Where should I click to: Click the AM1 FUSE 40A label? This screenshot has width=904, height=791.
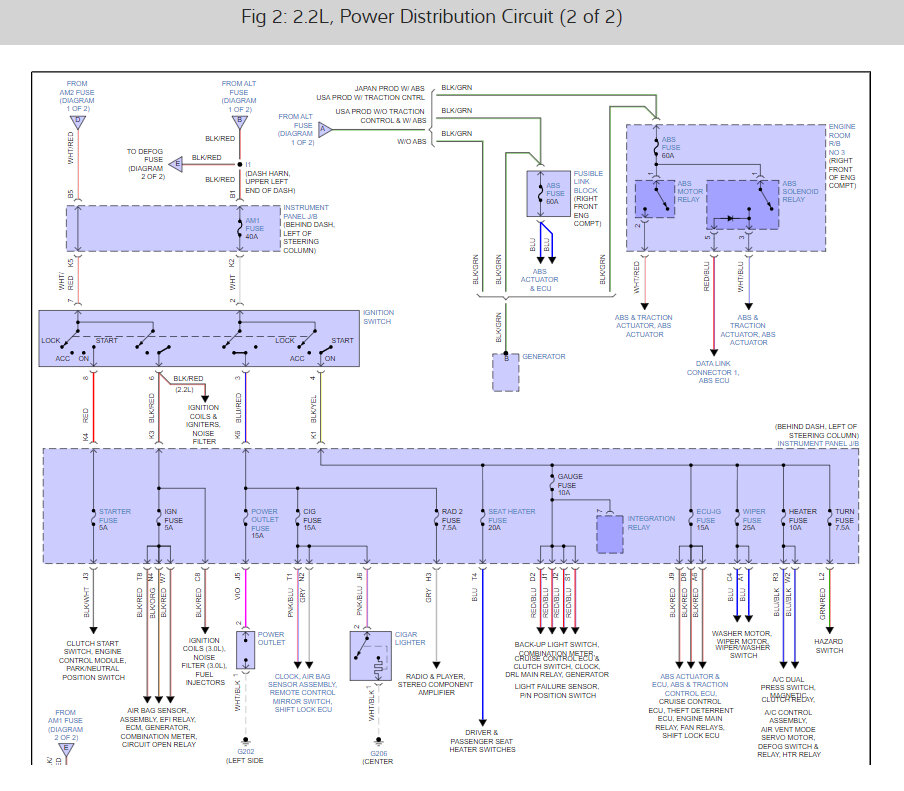[x=254, y=228]
